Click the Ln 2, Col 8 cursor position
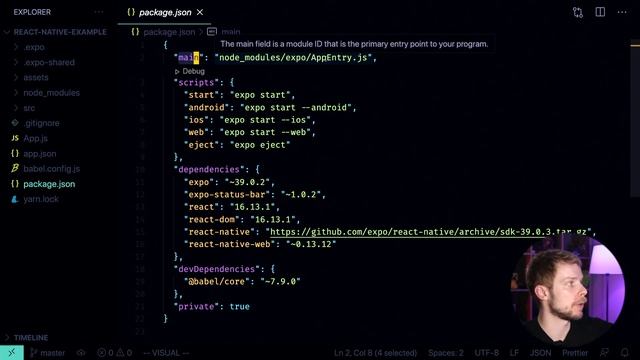The height and width of the screenshot is (360, 640). tap(376, 353)
